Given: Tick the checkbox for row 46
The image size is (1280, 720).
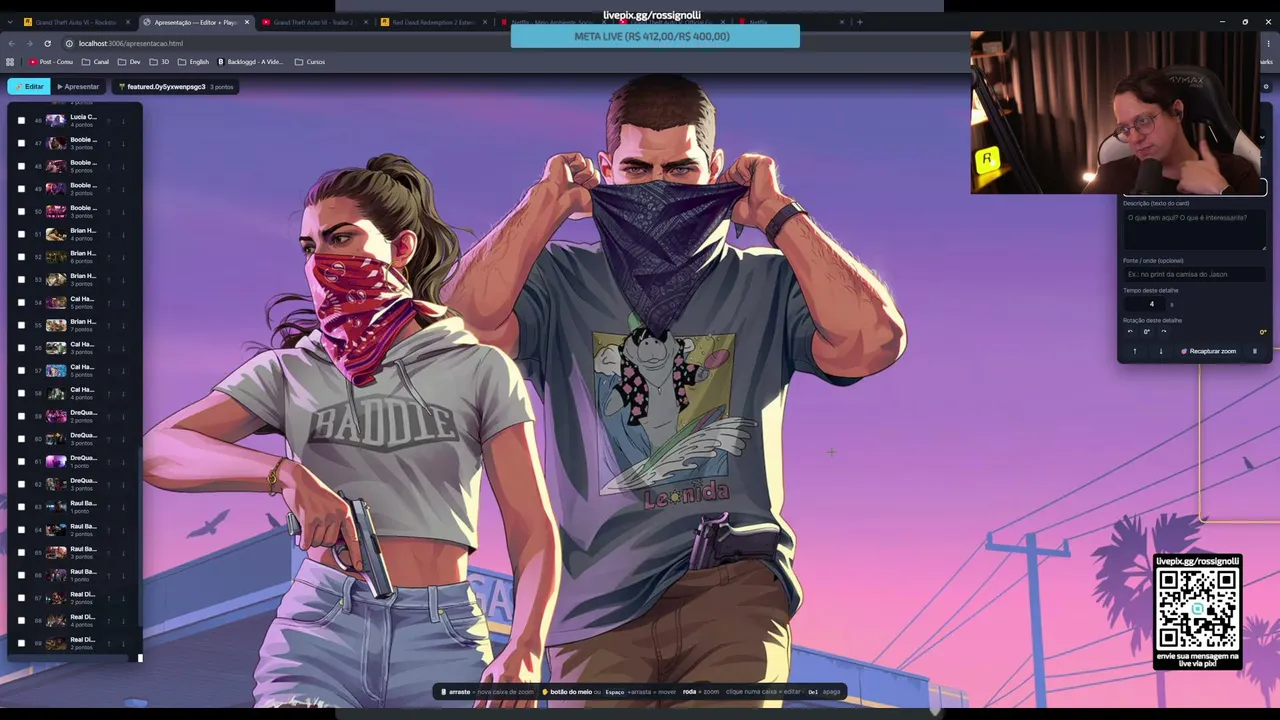Looking at the screenshot, I should [x=21, y=120].
